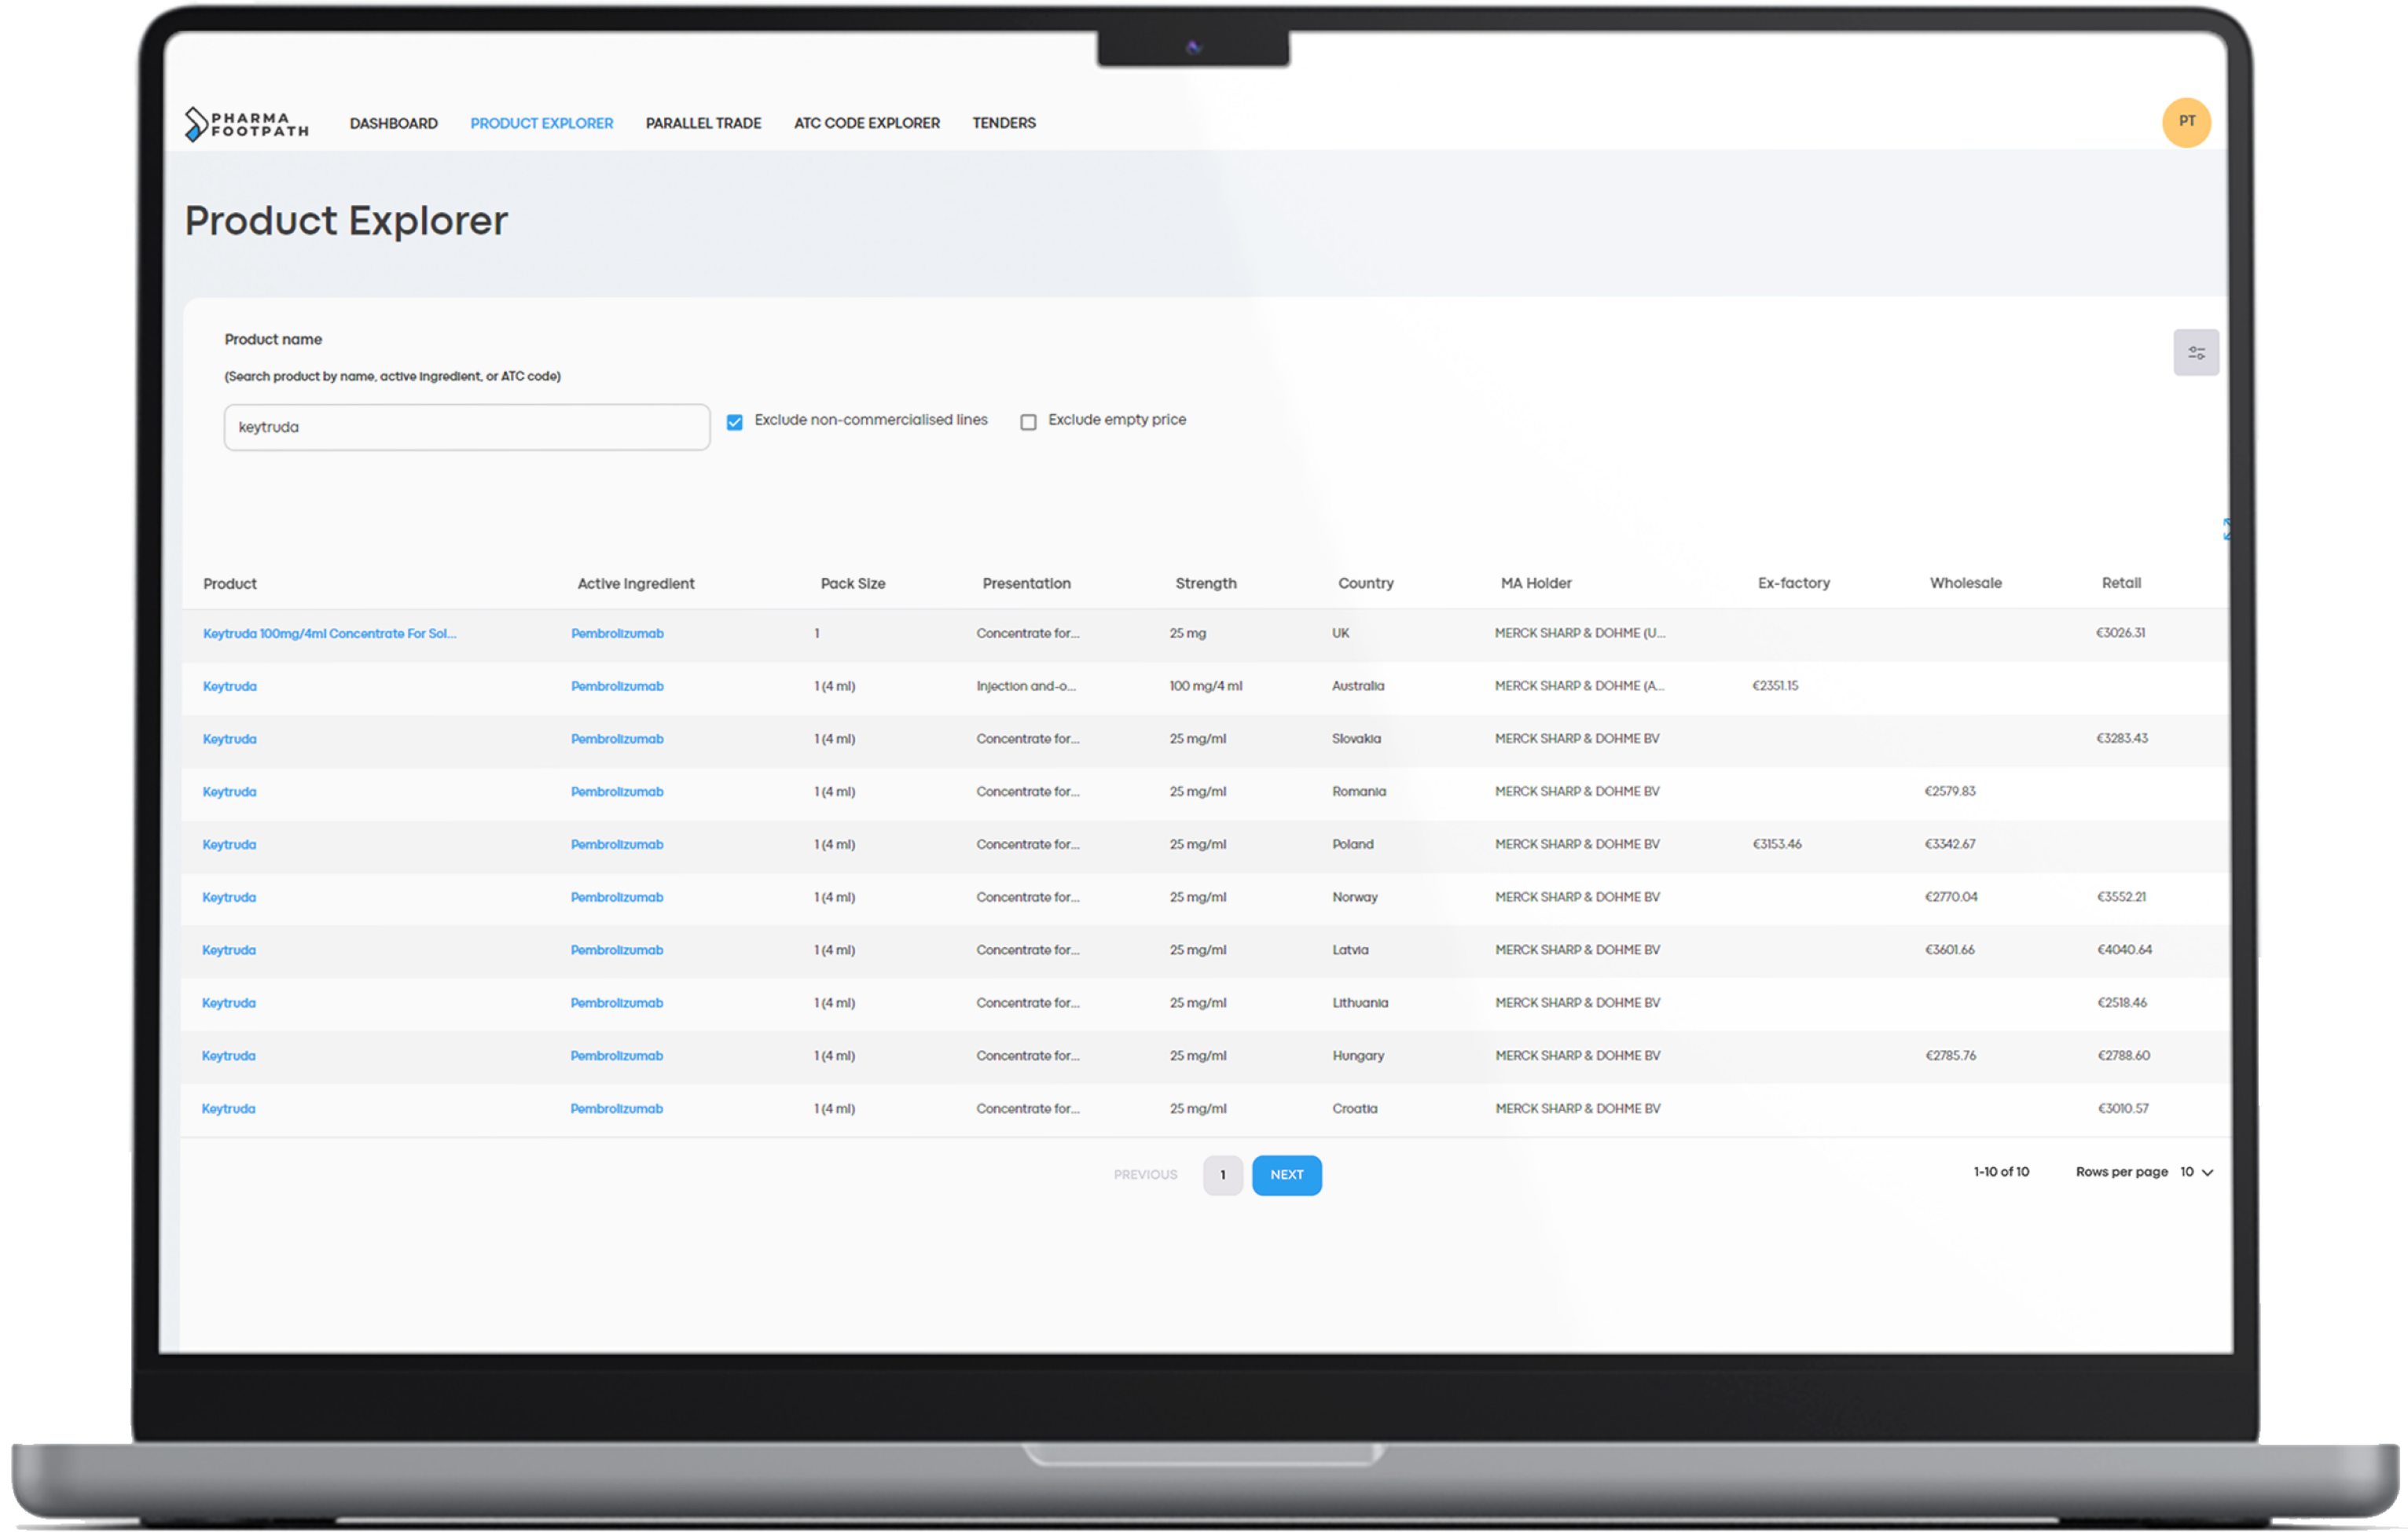Open the Keytruda link in Poland row
Image resolution: width=2408 pixels, height=1532 pixels.
pos(230,845)
